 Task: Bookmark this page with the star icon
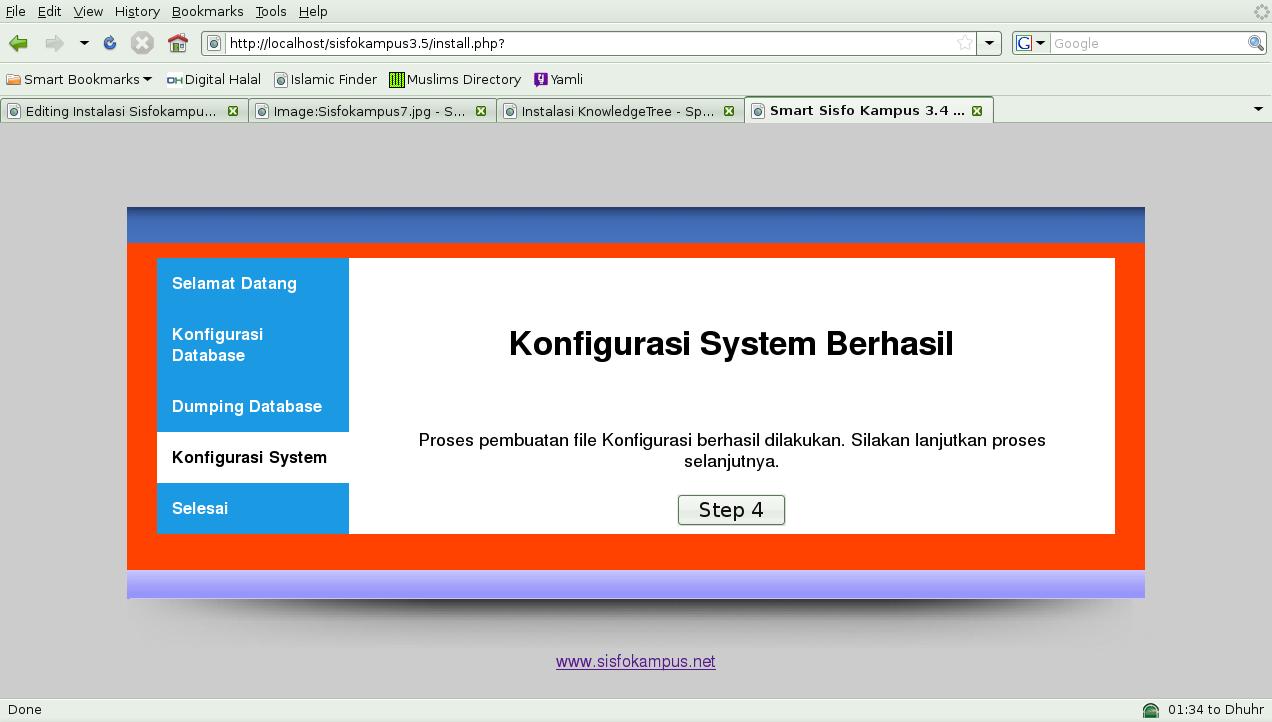point(964,43)
